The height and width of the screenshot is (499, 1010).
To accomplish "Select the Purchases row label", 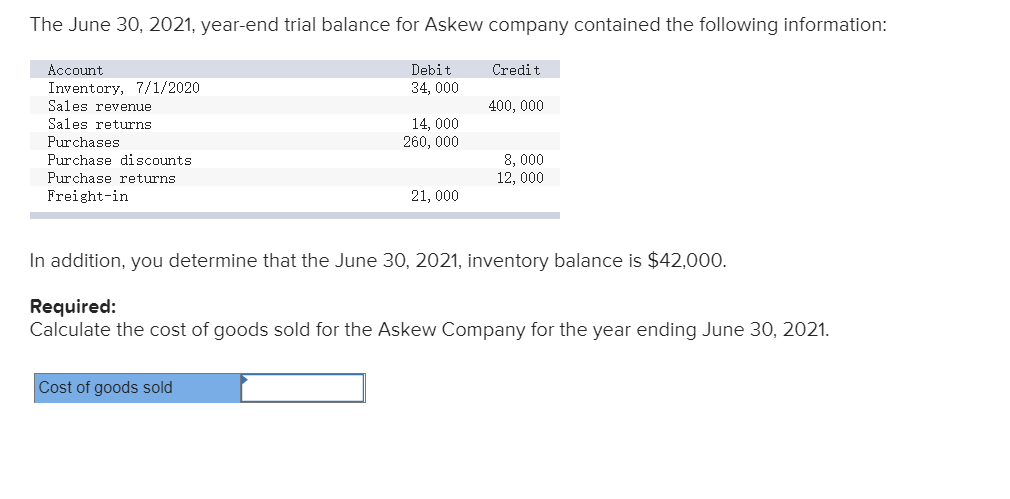I will (x=84, y=142).
